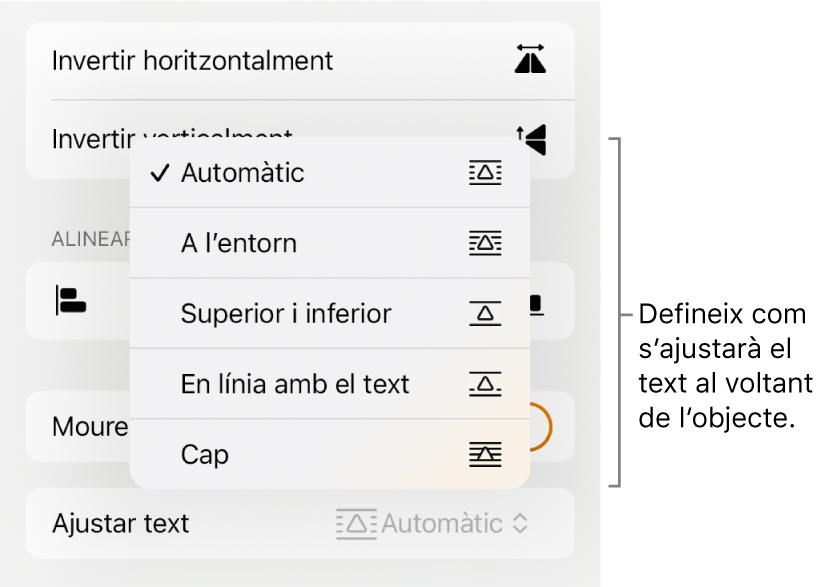838x587 pixels.
Task: Click the horizontal flip icon
Action: [x=530, y=59]
